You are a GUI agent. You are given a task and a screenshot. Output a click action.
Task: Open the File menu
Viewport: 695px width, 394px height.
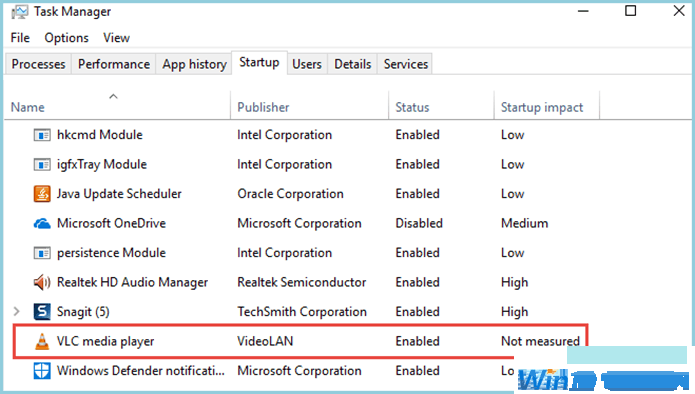coord(20,38)
